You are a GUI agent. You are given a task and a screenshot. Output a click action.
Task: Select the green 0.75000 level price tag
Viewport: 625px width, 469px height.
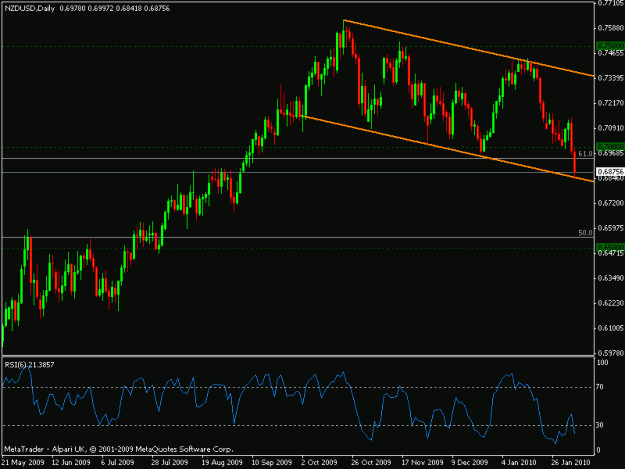pyautogui.click(x=610, y=46)
